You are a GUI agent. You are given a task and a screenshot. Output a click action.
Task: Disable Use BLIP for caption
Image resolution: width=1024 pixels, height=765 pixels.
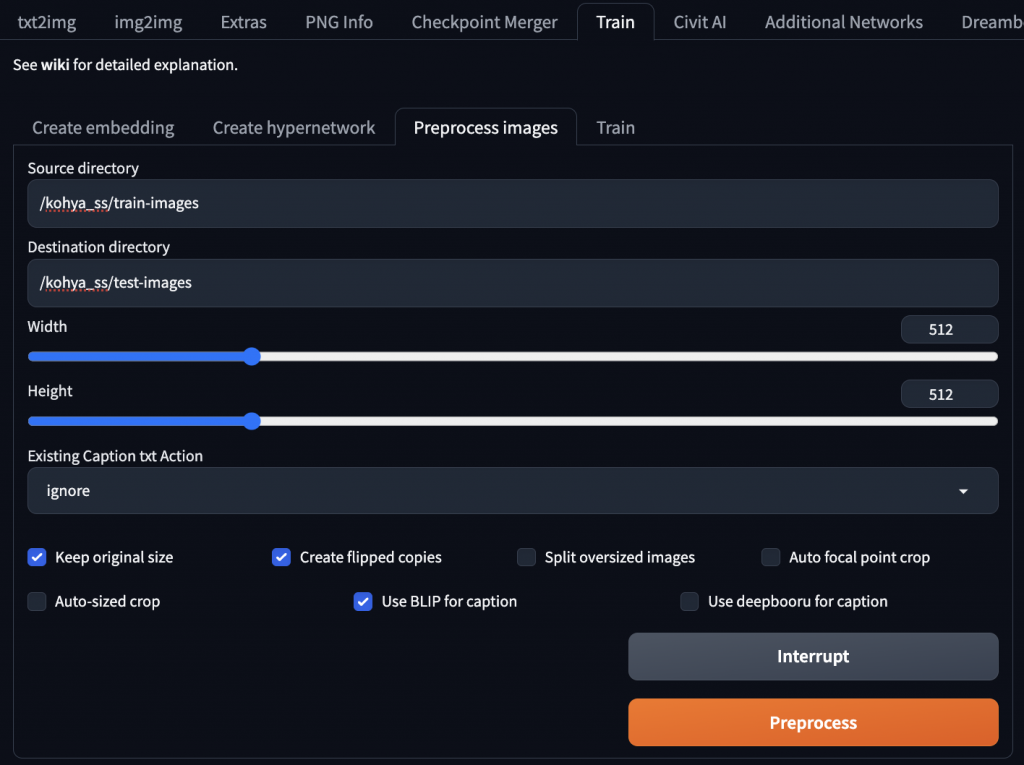[363, 601]
